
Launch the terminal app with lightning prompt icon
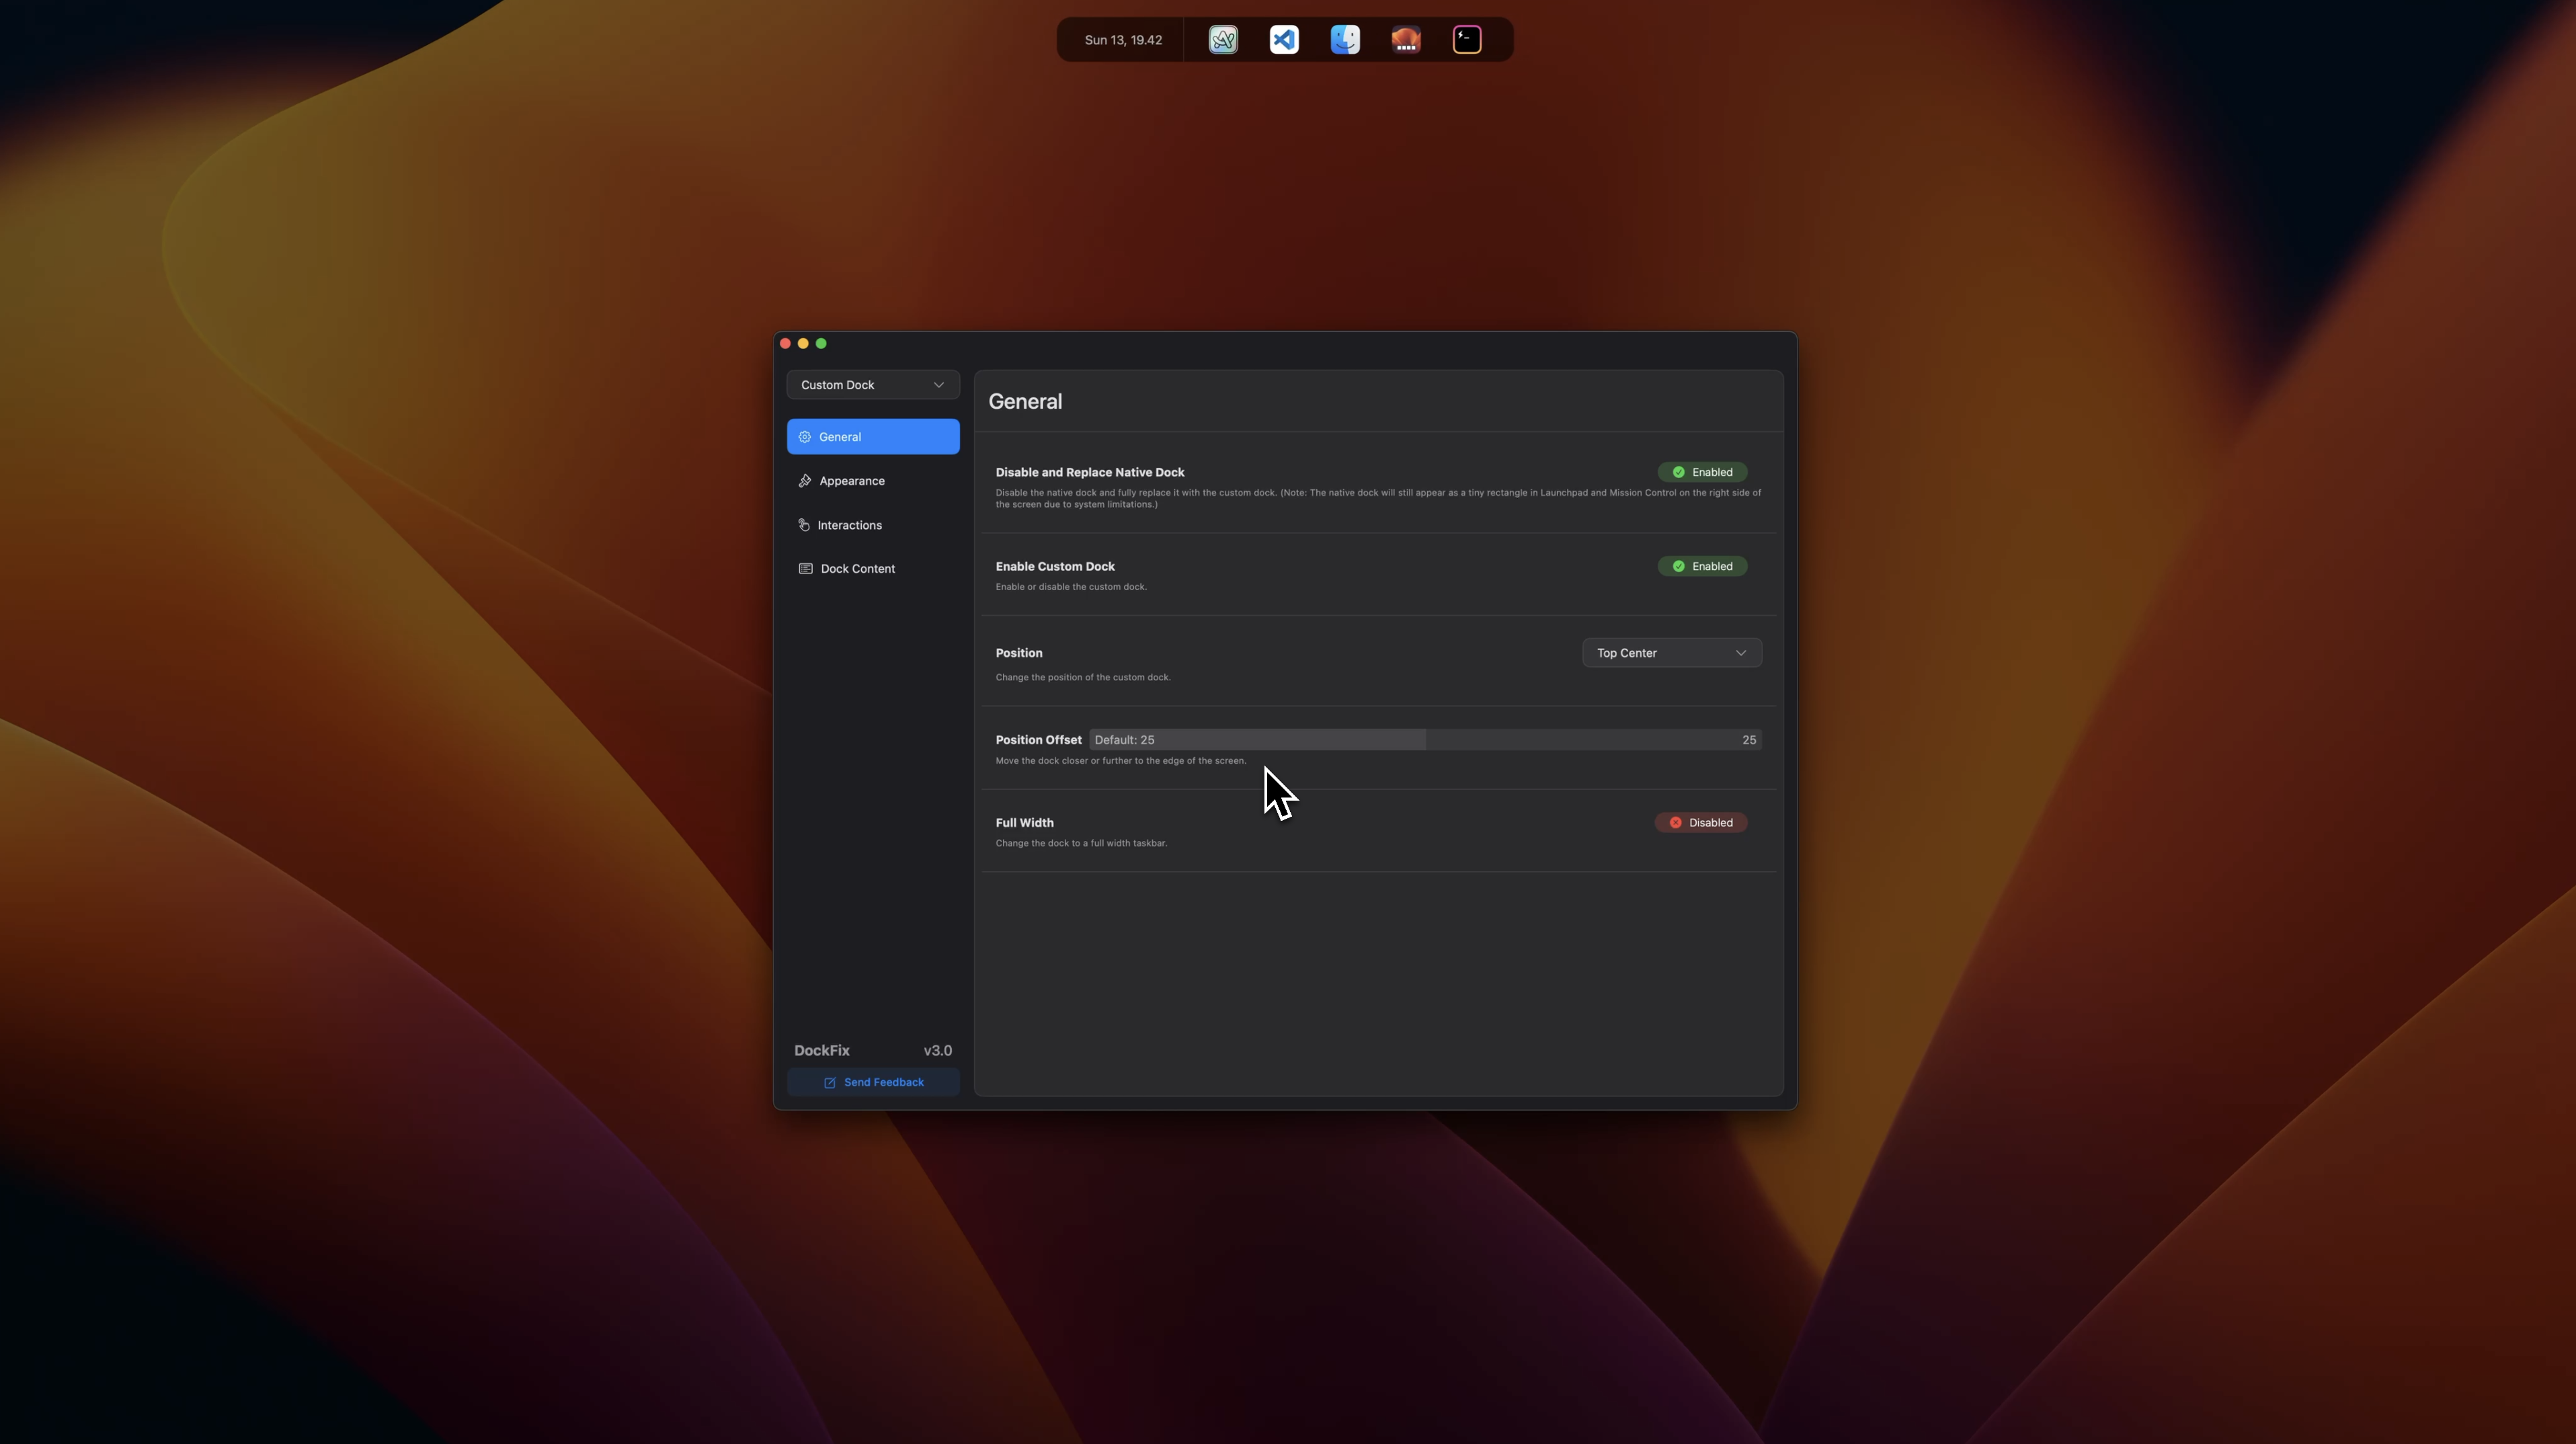tap(1467, 40)
